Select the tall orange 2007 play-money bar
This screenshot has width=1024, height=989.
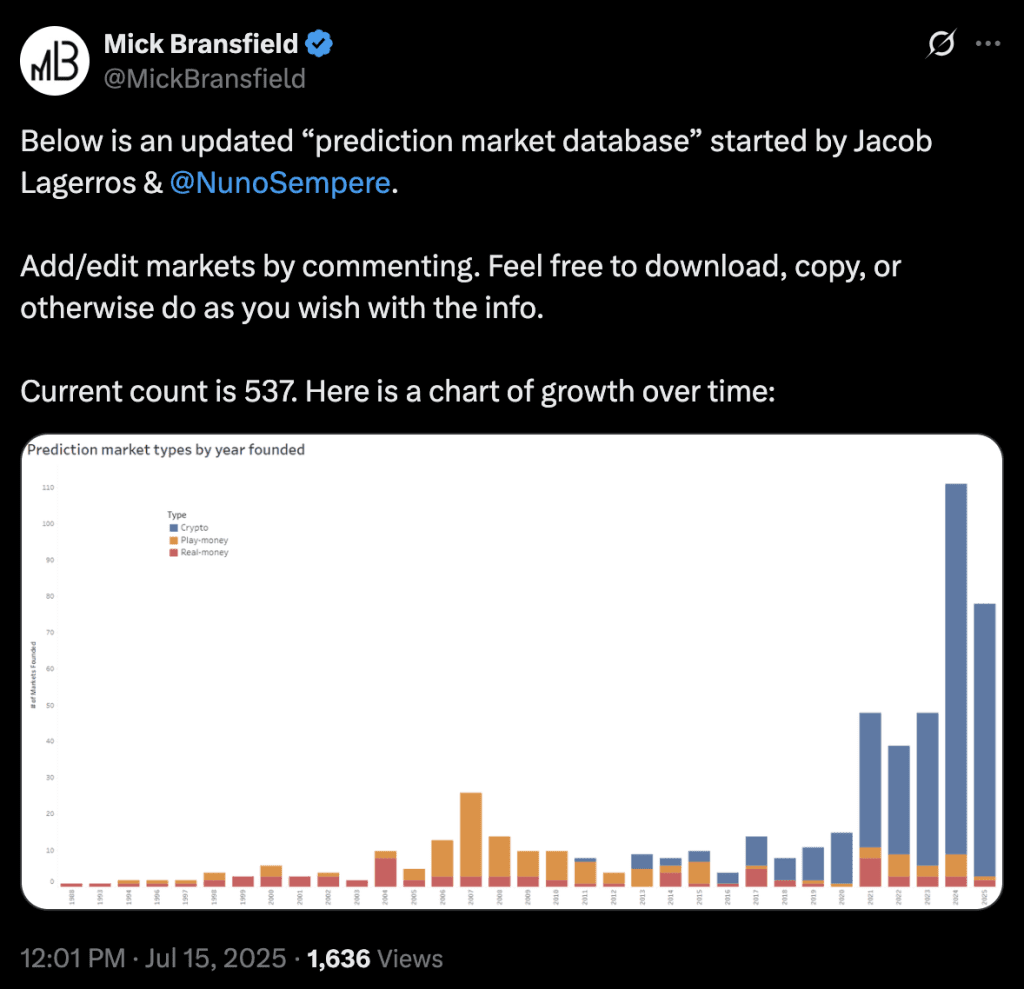[x=471, y=835]
